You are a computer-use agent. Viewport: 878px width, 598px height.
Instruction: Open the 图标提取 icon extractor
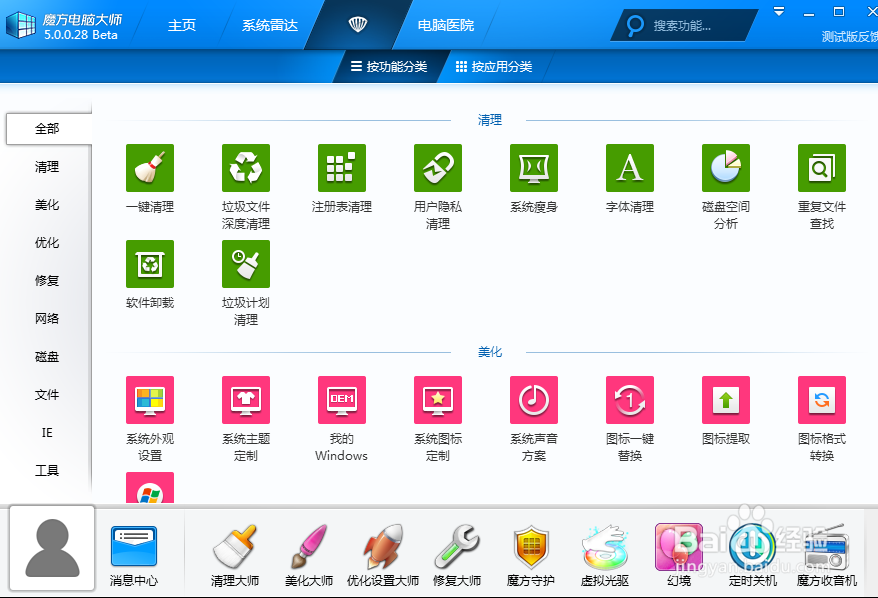tap(725, 399)
